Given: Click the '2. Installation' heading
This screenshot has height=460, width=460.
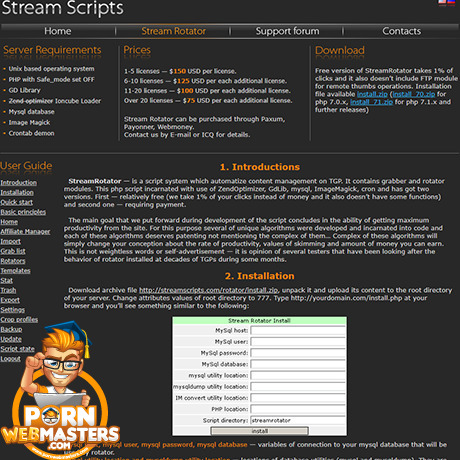Looking at the screenshot, I should point(260,276).
